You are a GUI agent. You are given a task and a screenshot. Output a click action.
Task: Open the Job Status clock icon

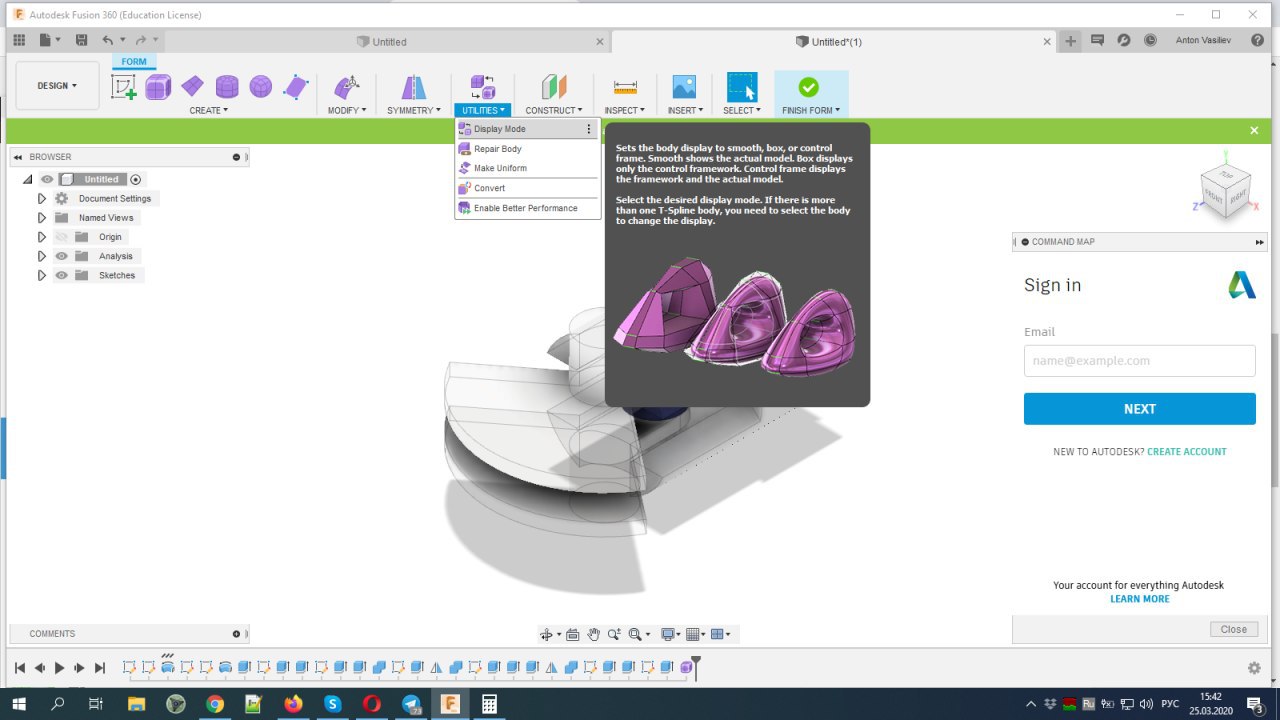point(1150,41)
